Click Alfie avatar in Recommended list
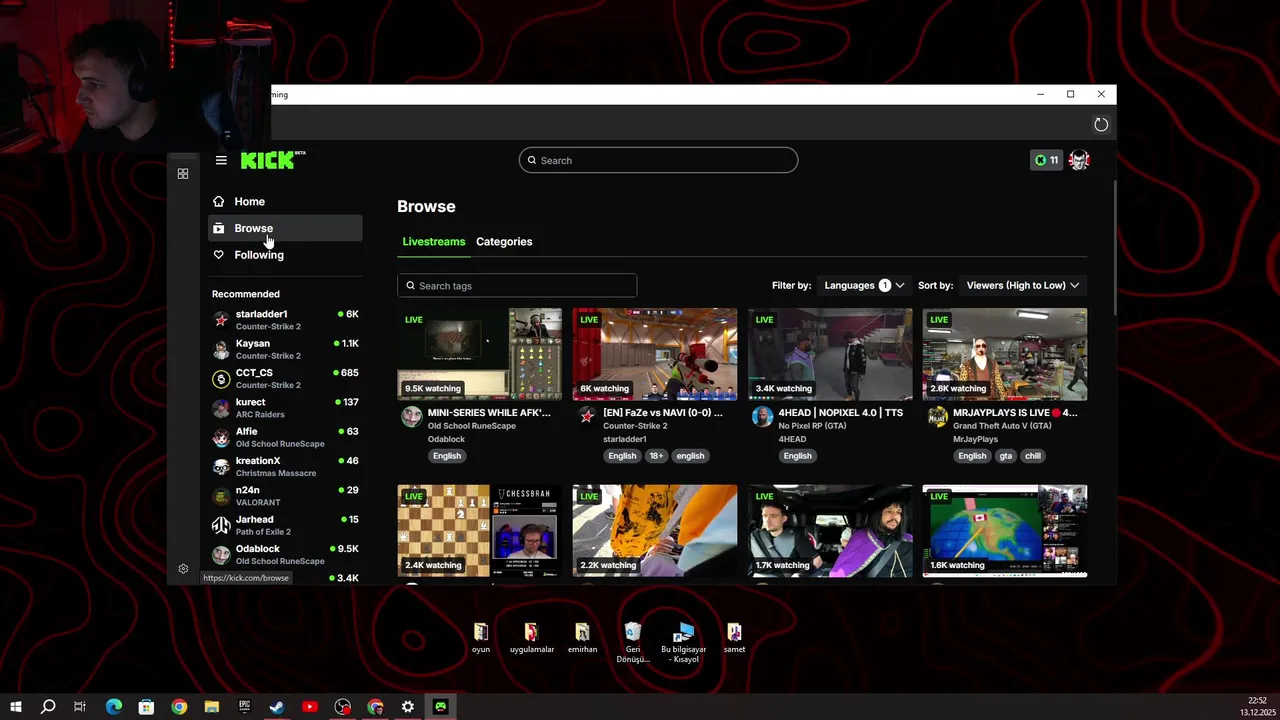Screen dimensions: 1280x720 click(221, 437)
